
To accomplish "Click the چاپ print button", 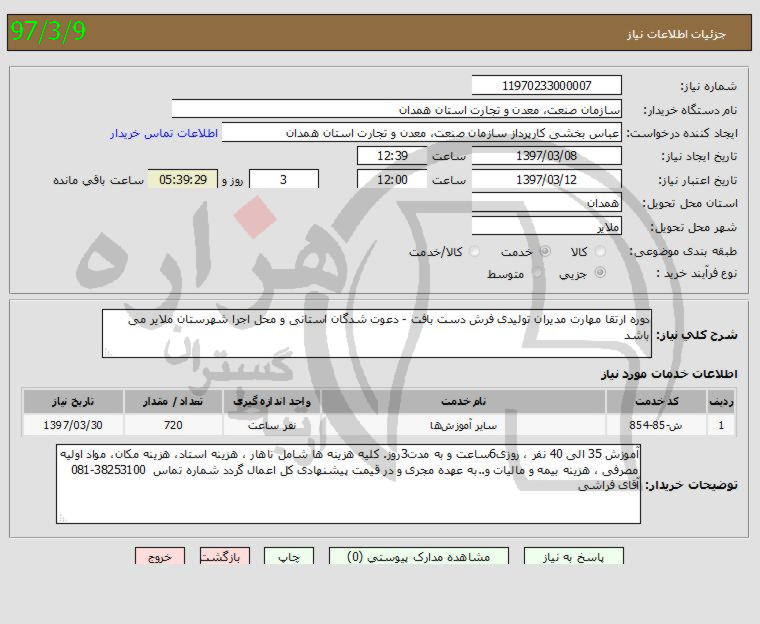I will click(x=289, y=557).
